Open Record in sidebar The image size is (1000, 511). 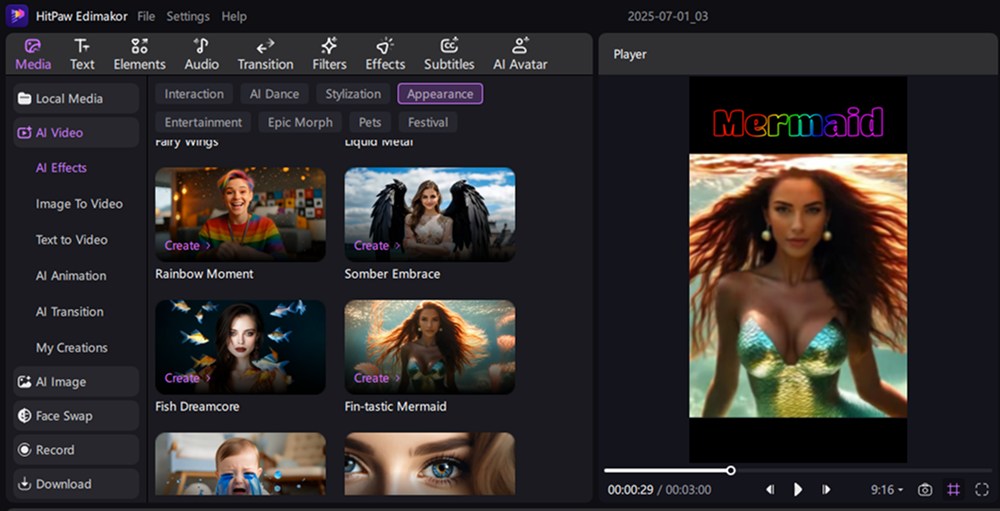pyautogui.click(x=76, y=450)
